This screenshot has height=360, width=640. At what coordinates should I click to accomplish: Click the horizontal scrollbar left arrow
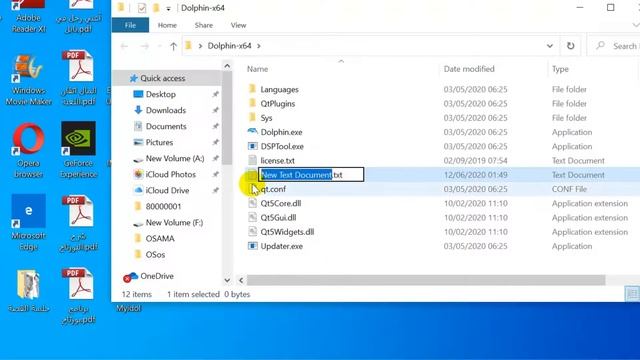[241, 280]
